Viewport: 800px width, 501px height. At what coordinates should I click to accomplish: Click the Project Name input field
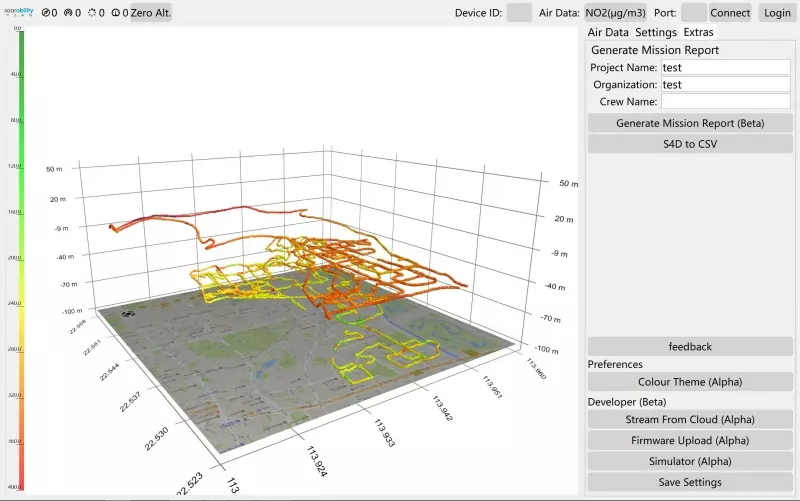click(726, 67)
